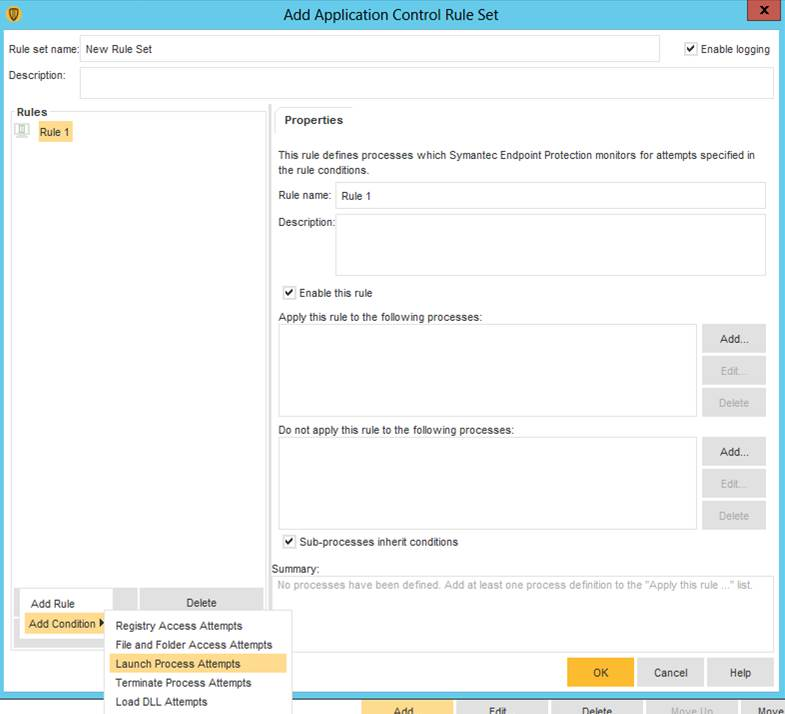Choose Launch Process Attempts condition
785x714 pixels.
tap(198, 663)
